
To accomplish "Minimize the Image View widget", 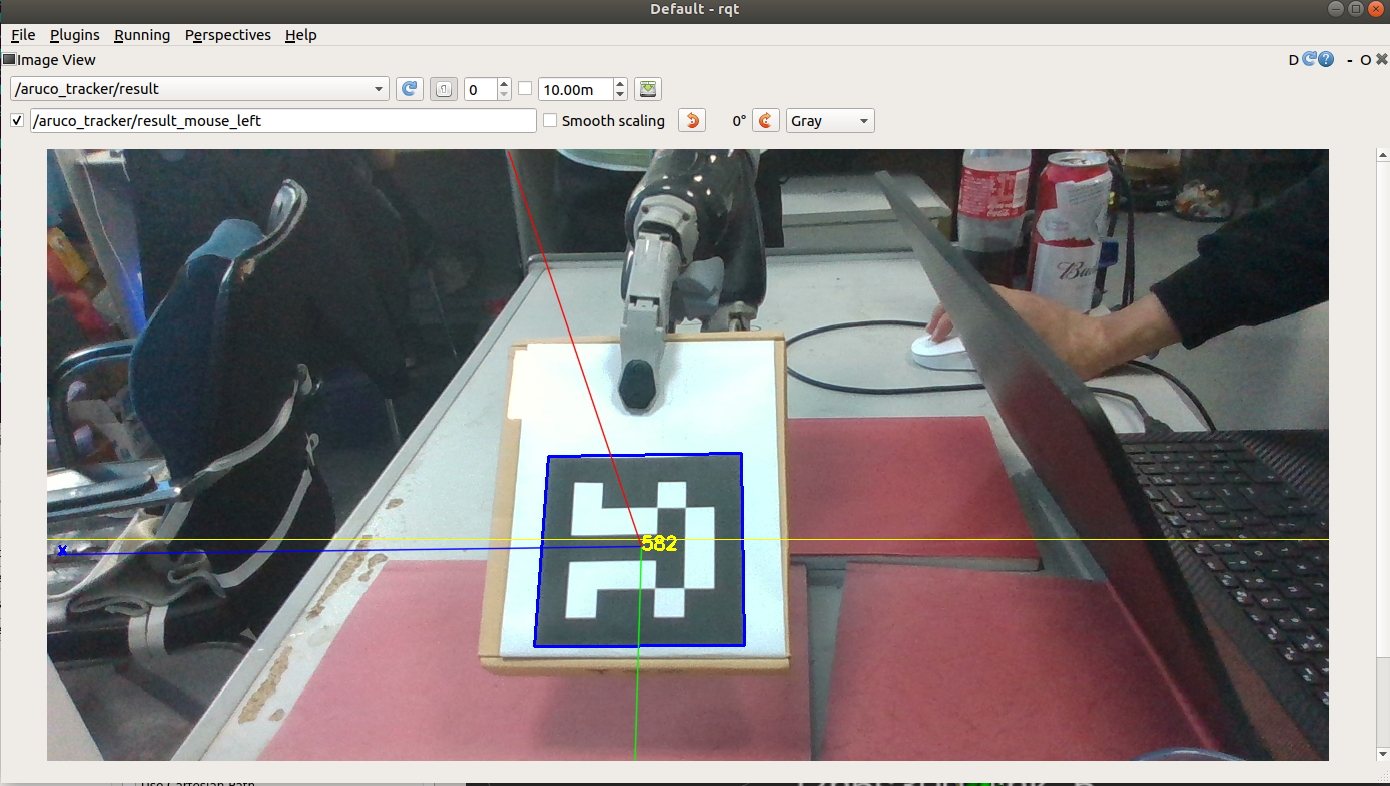I will pyautogui.click(x=1348, y=60).
